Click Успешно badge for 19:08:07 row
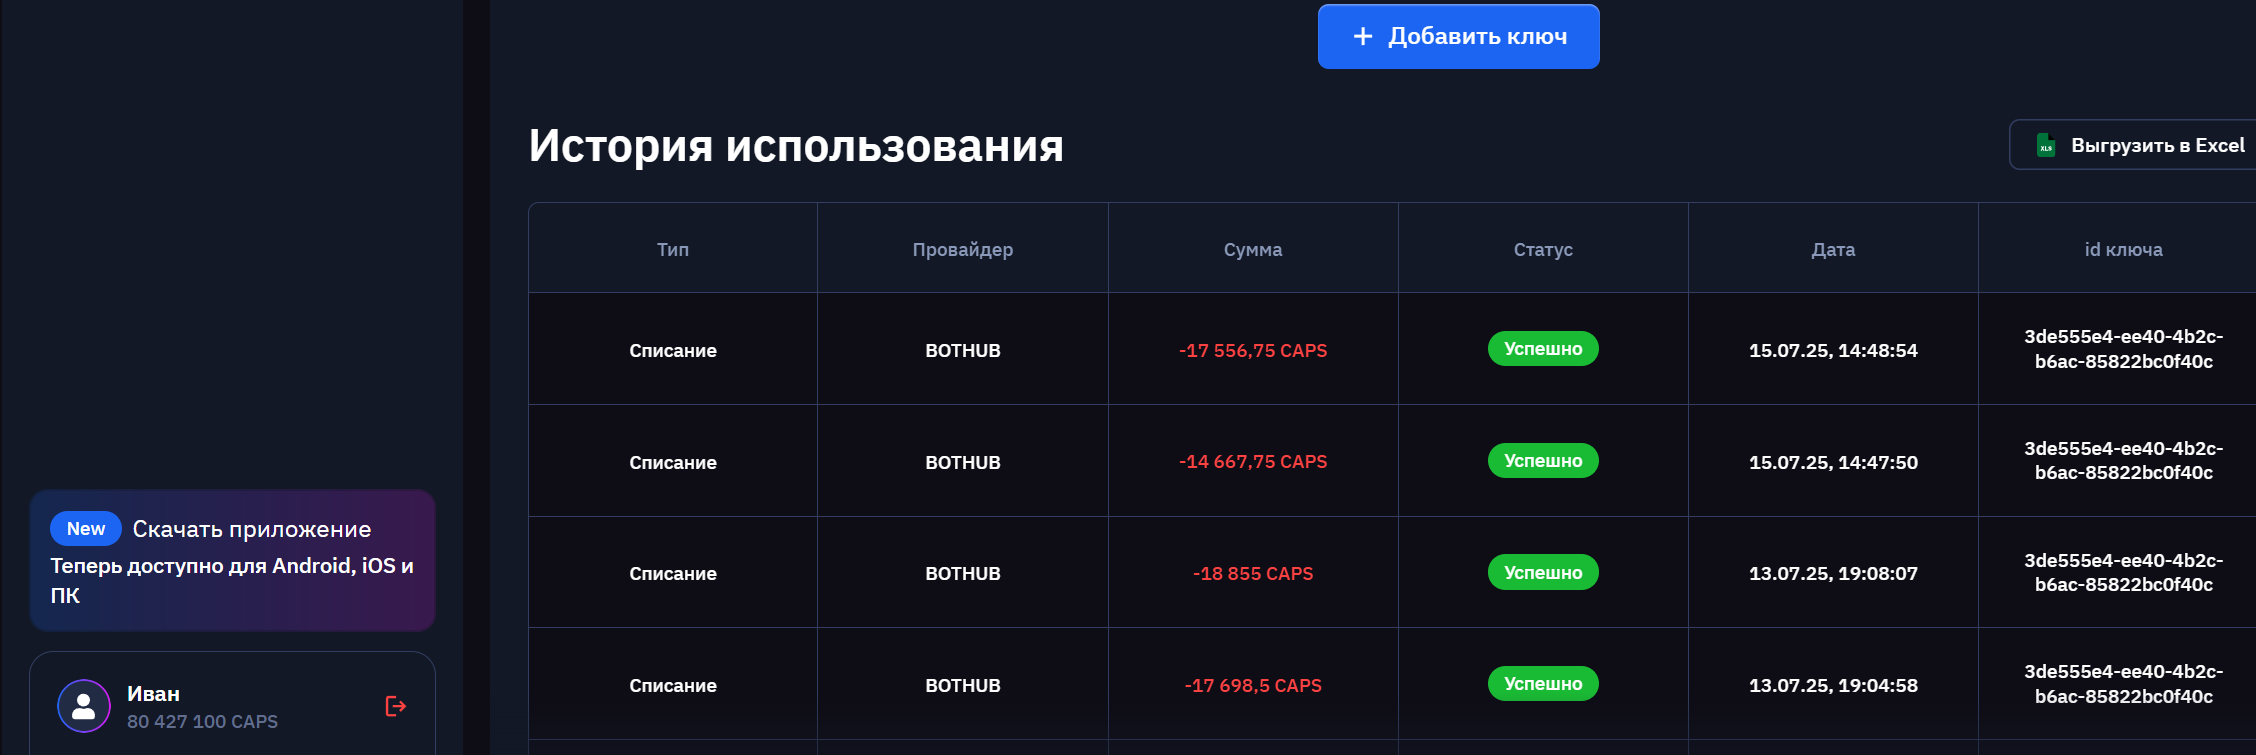2256x755 pixels. click(1542, 573)
